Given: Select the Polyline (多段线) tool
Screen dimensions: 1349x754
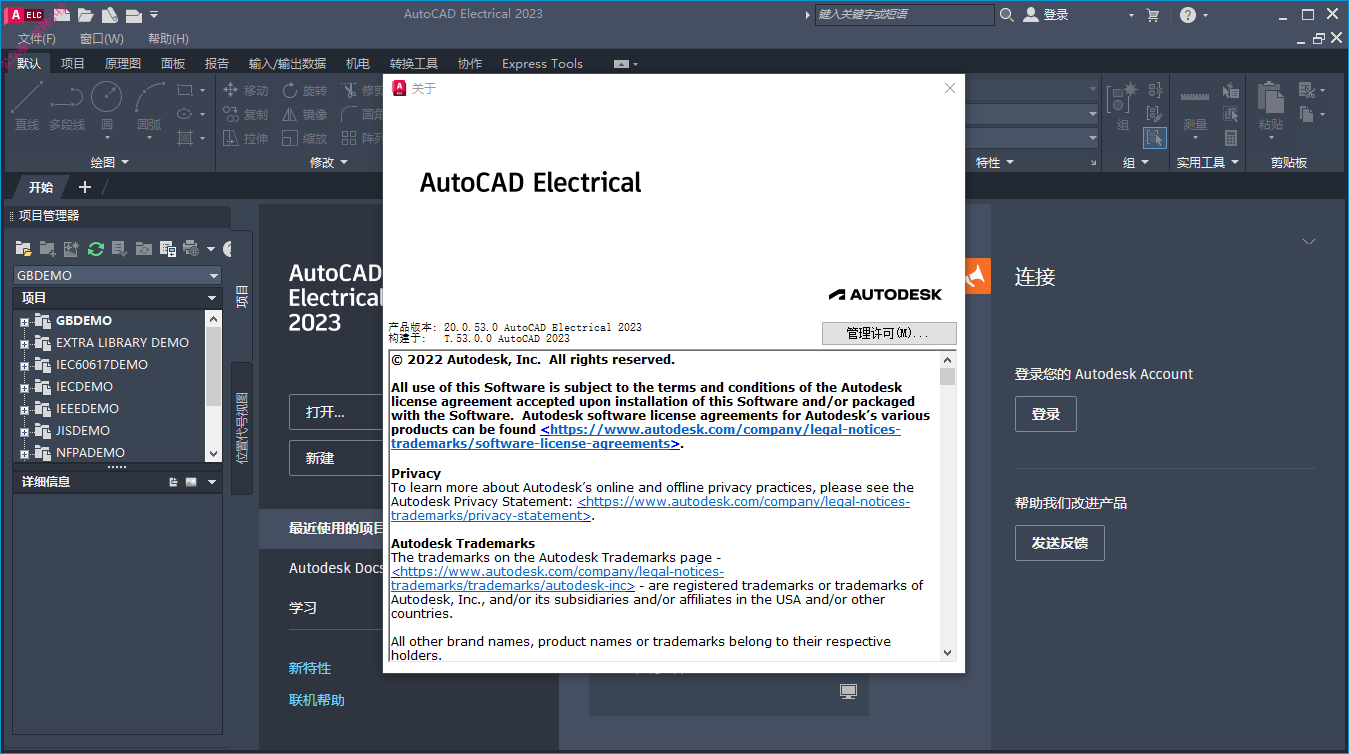Looking at the screenshot, I should [x=67, y=105].
